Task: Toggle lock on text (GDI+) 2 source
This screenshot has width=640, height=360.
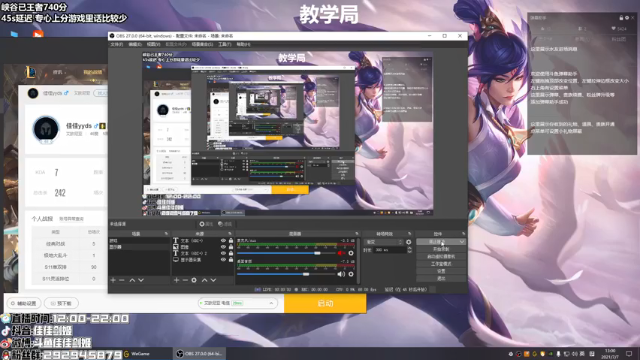Action: (231, 253)
